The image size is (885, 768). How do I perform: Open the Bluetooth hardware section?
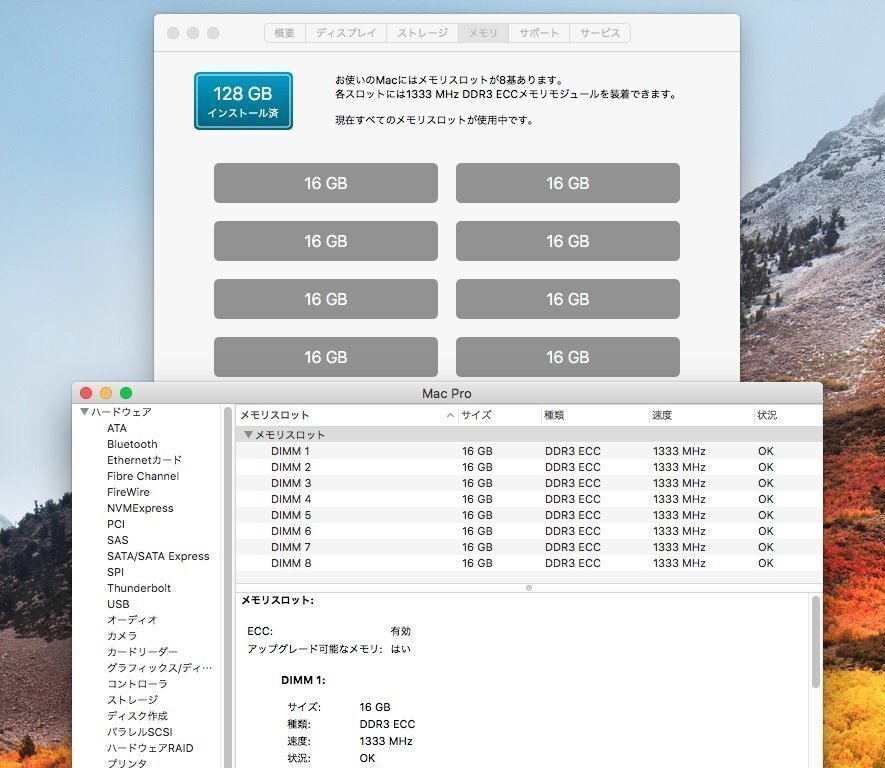point(132,443)
